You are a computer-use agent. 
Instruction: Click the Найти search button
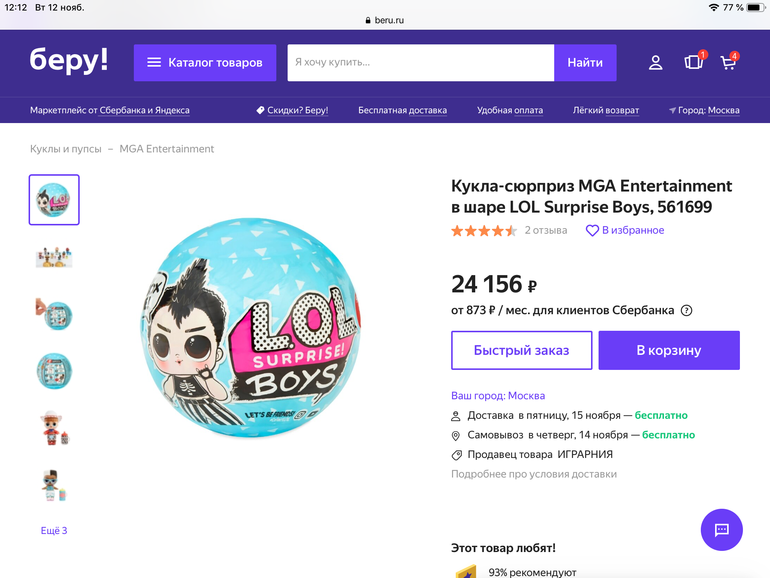coord(585,63)
